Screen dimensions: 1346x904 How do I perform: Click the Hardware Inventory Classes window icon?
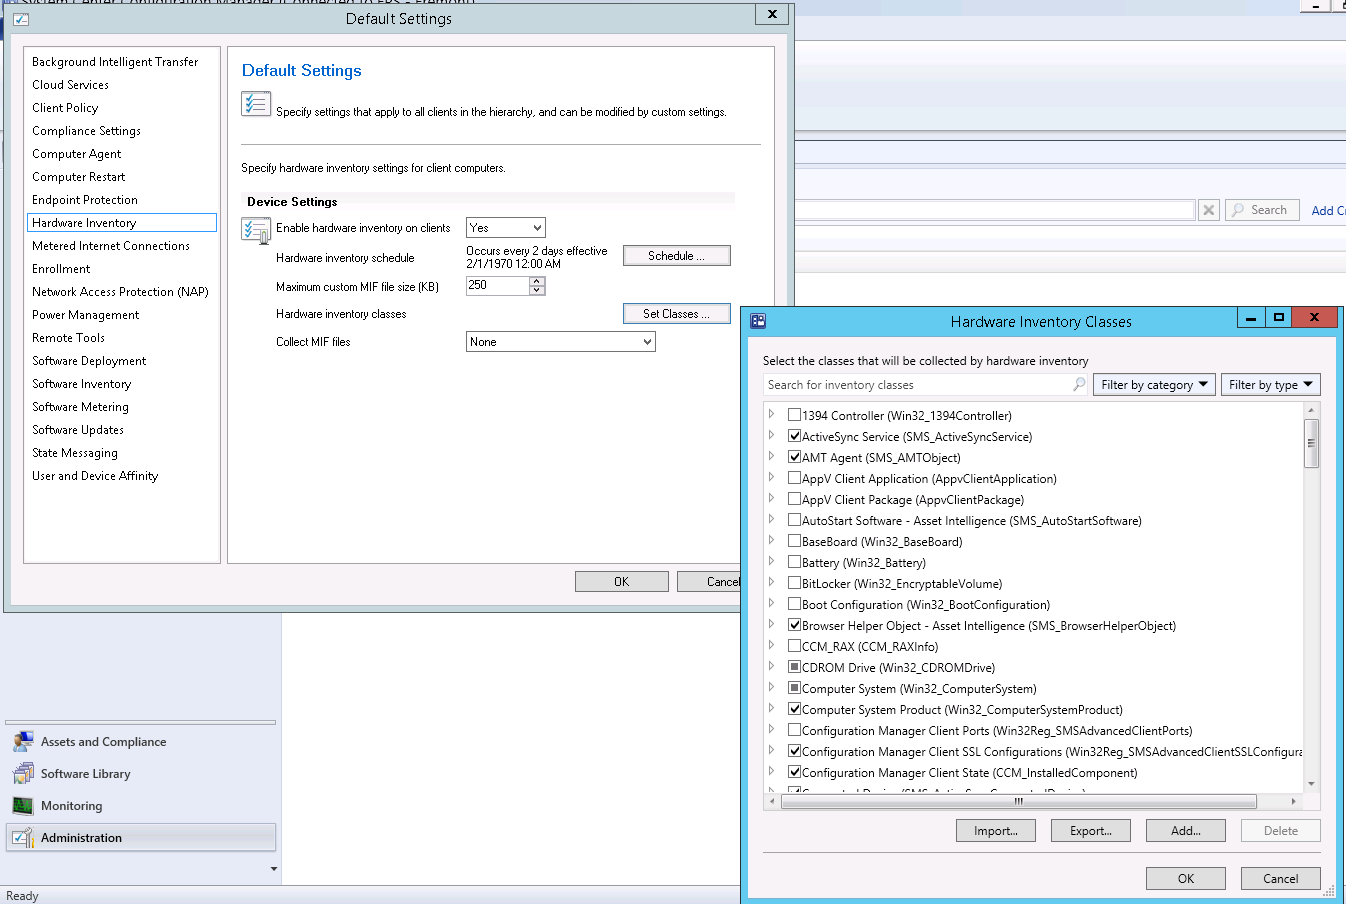(758, 321)
